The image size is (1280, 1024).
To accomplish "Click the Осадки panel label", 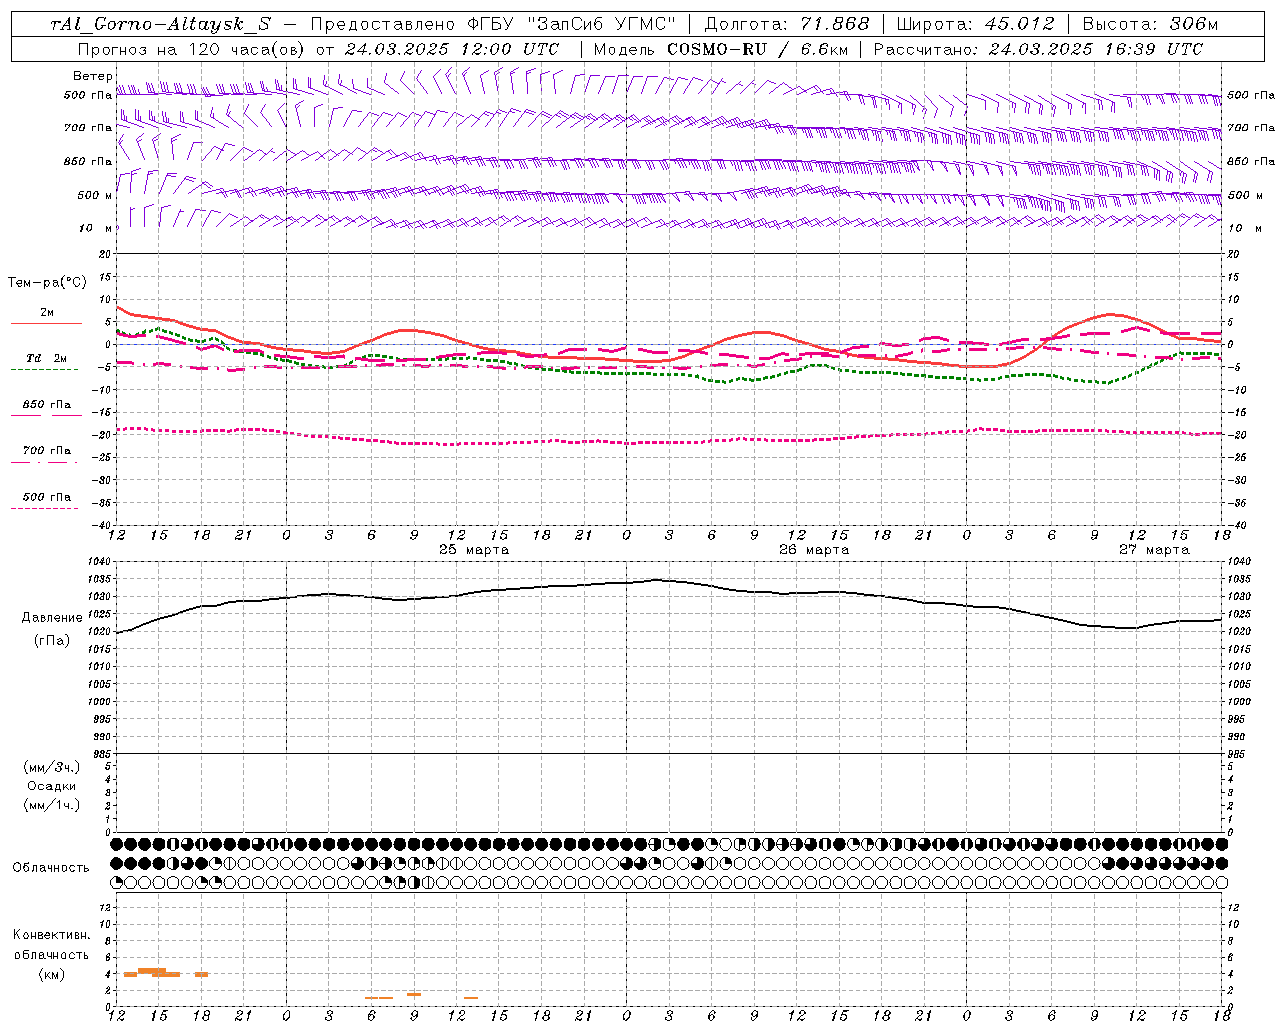I will 52,786.
